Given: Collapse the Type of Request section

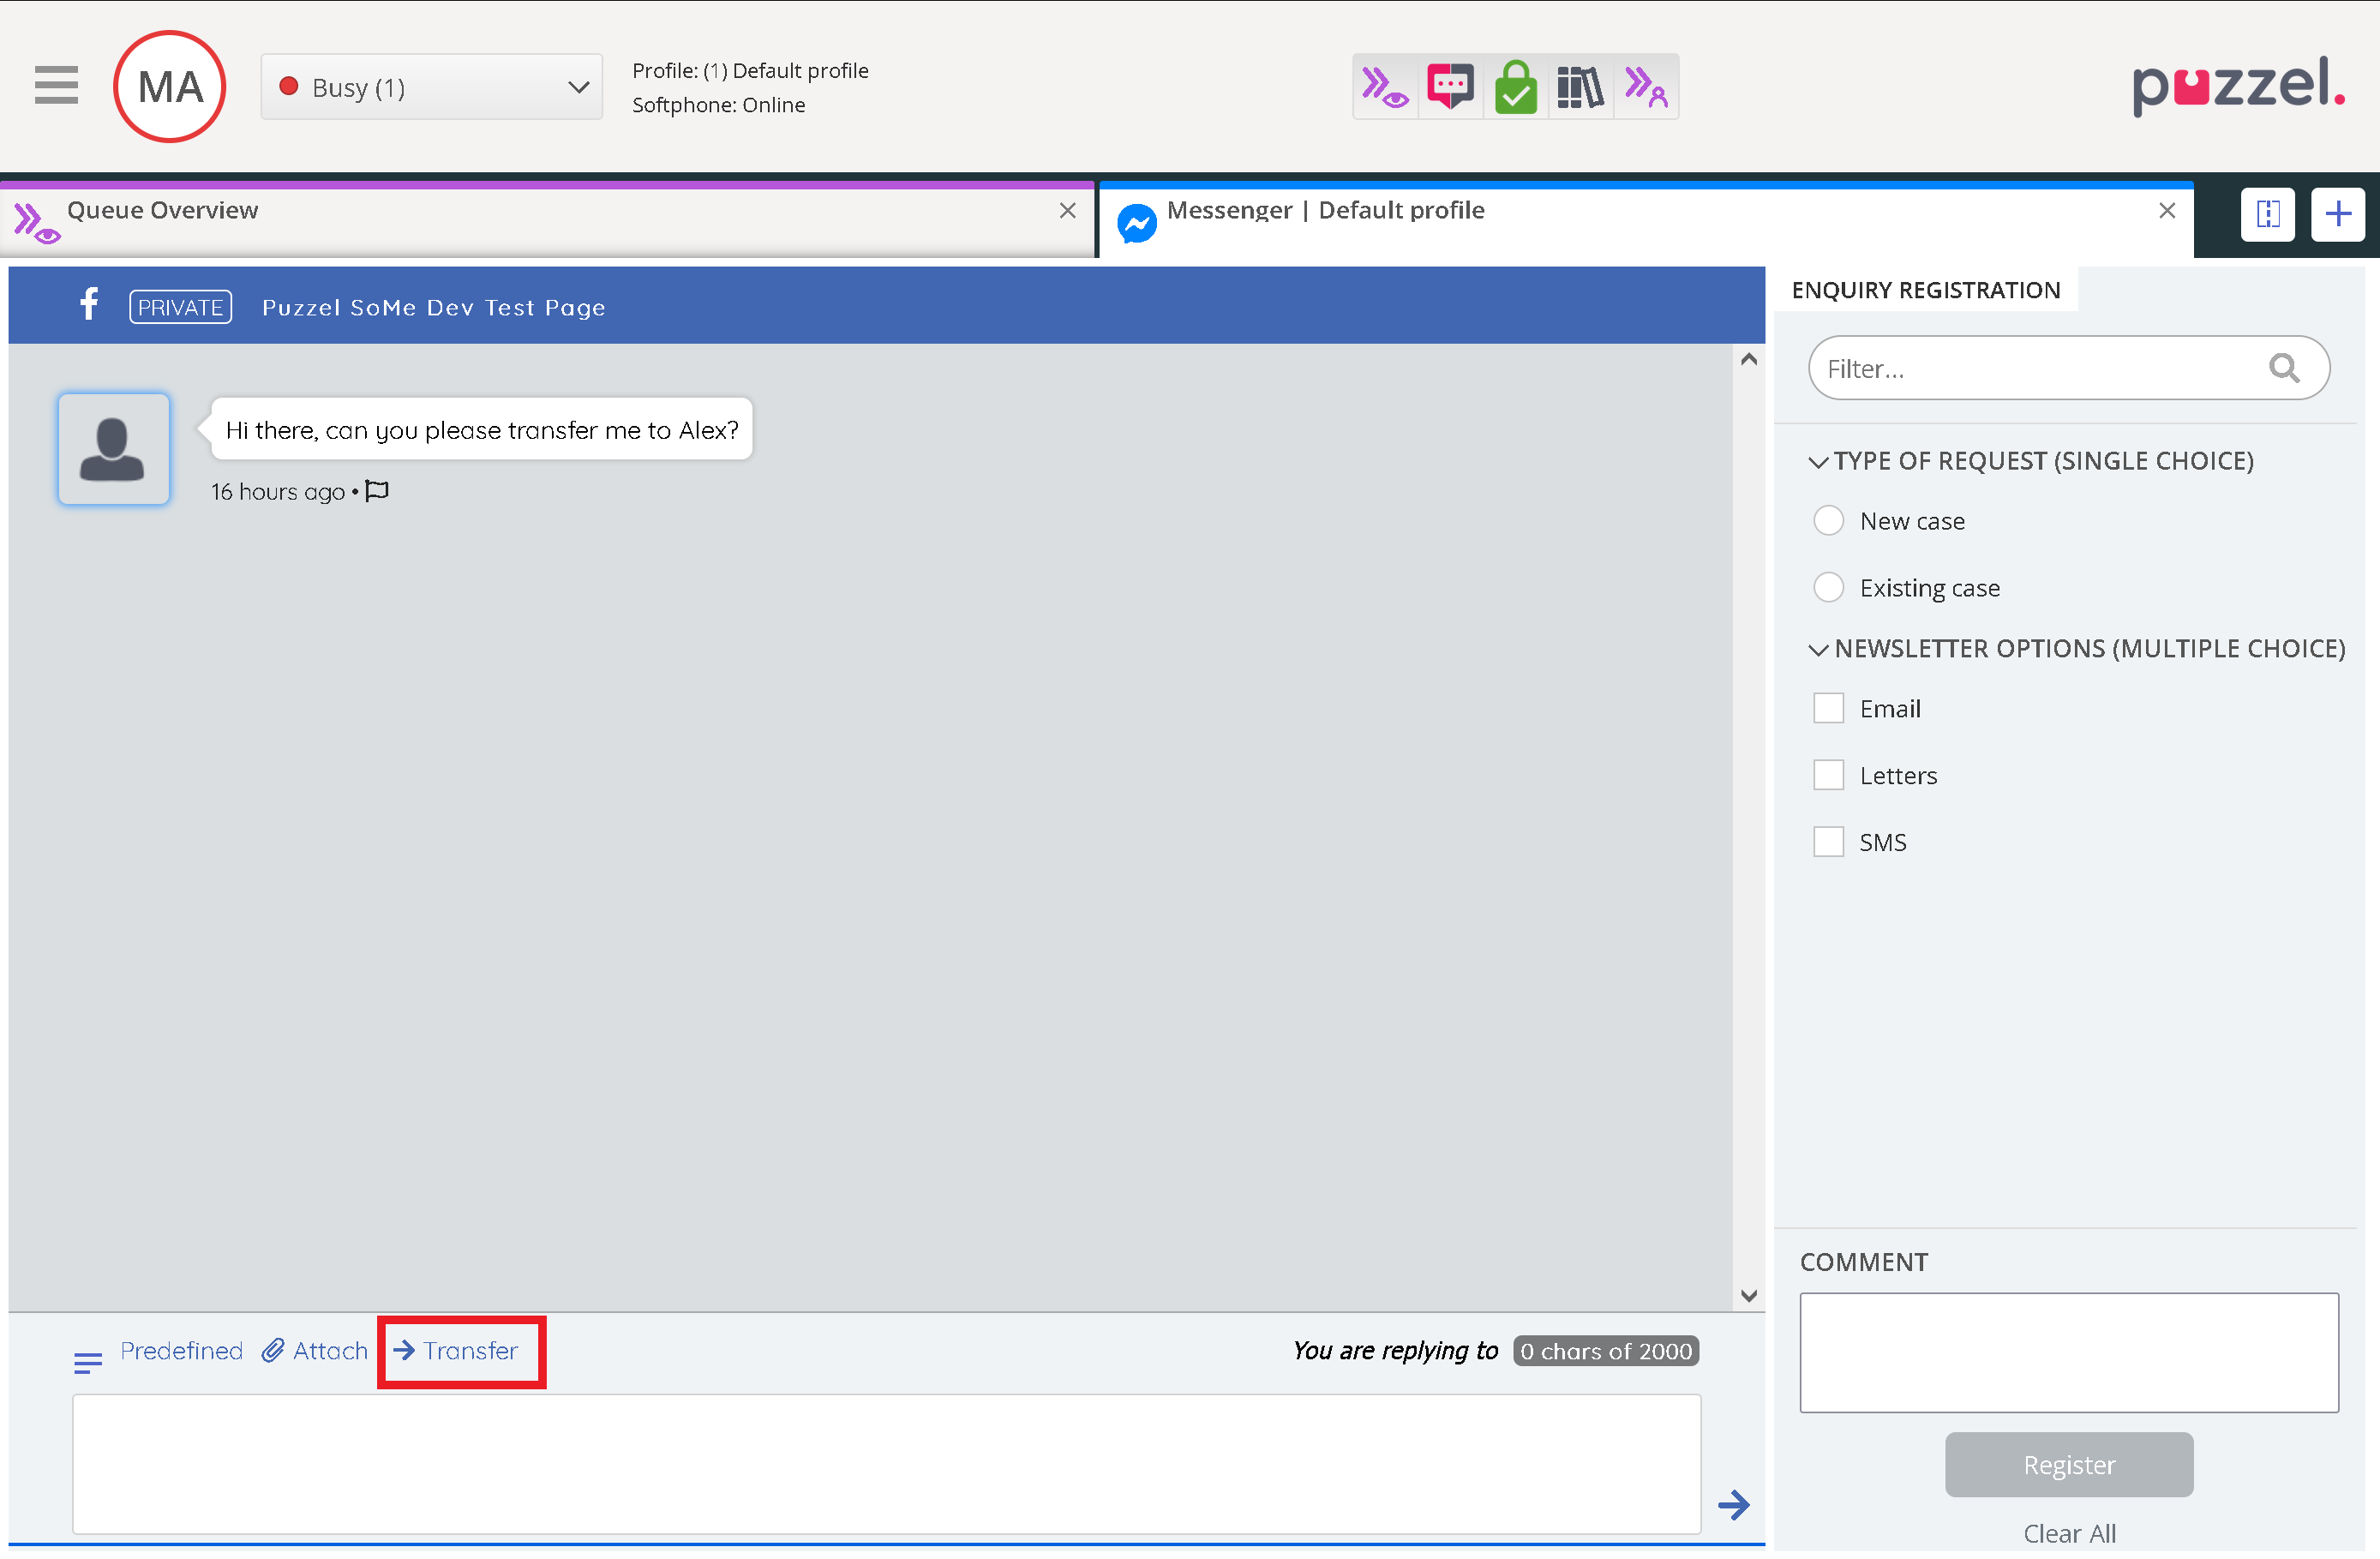Looking at the screenshot, I should coord(1818,461).
